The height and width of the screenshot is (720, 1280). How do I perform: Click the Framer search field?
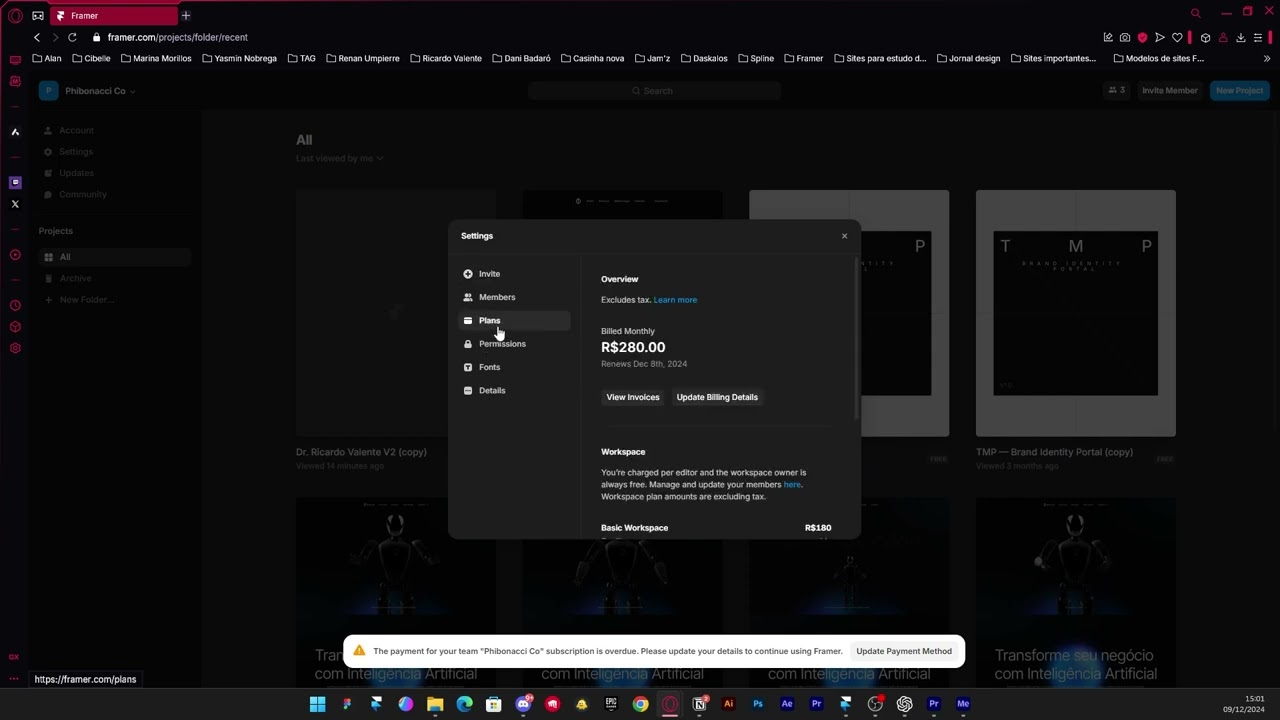pyautogui.click(x=654, y=91)
